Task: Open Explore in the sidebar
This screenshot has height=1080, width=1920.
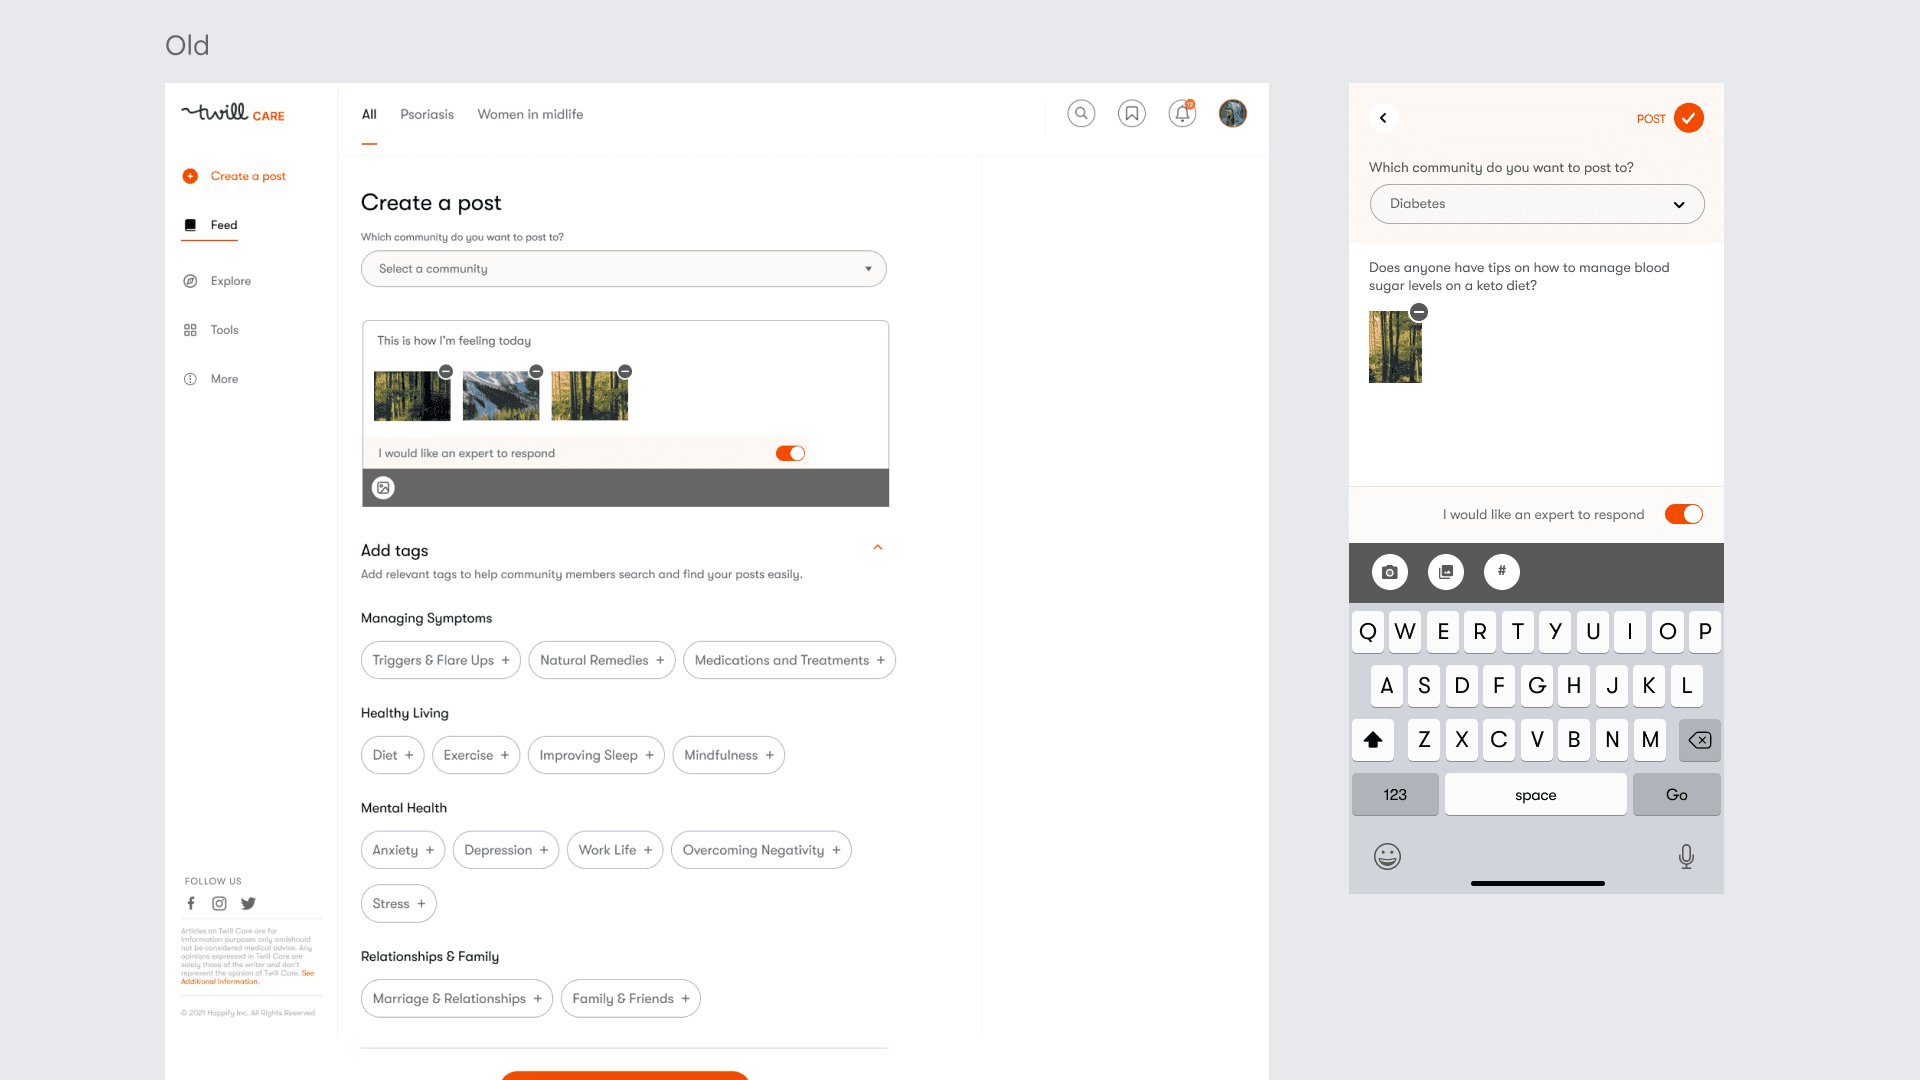Action: click(230, 281)
